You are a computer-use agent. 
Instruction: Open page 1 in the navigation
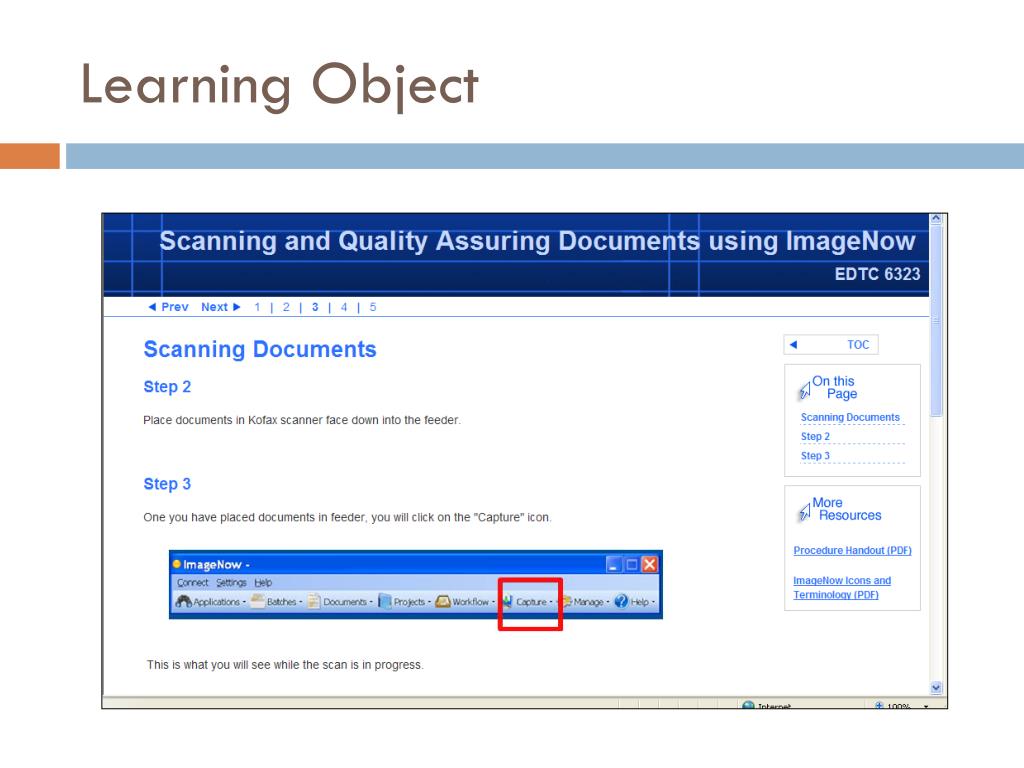point(257,307)
